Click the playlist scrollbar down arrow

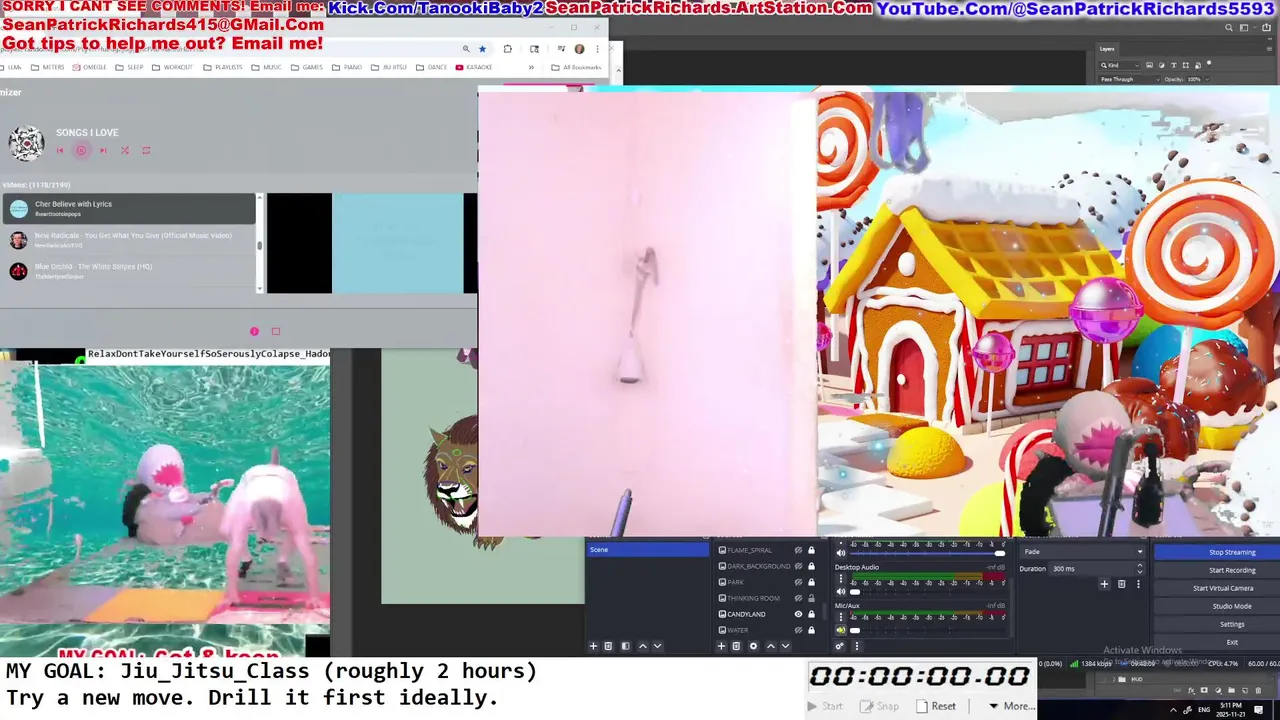pos(260,289)
